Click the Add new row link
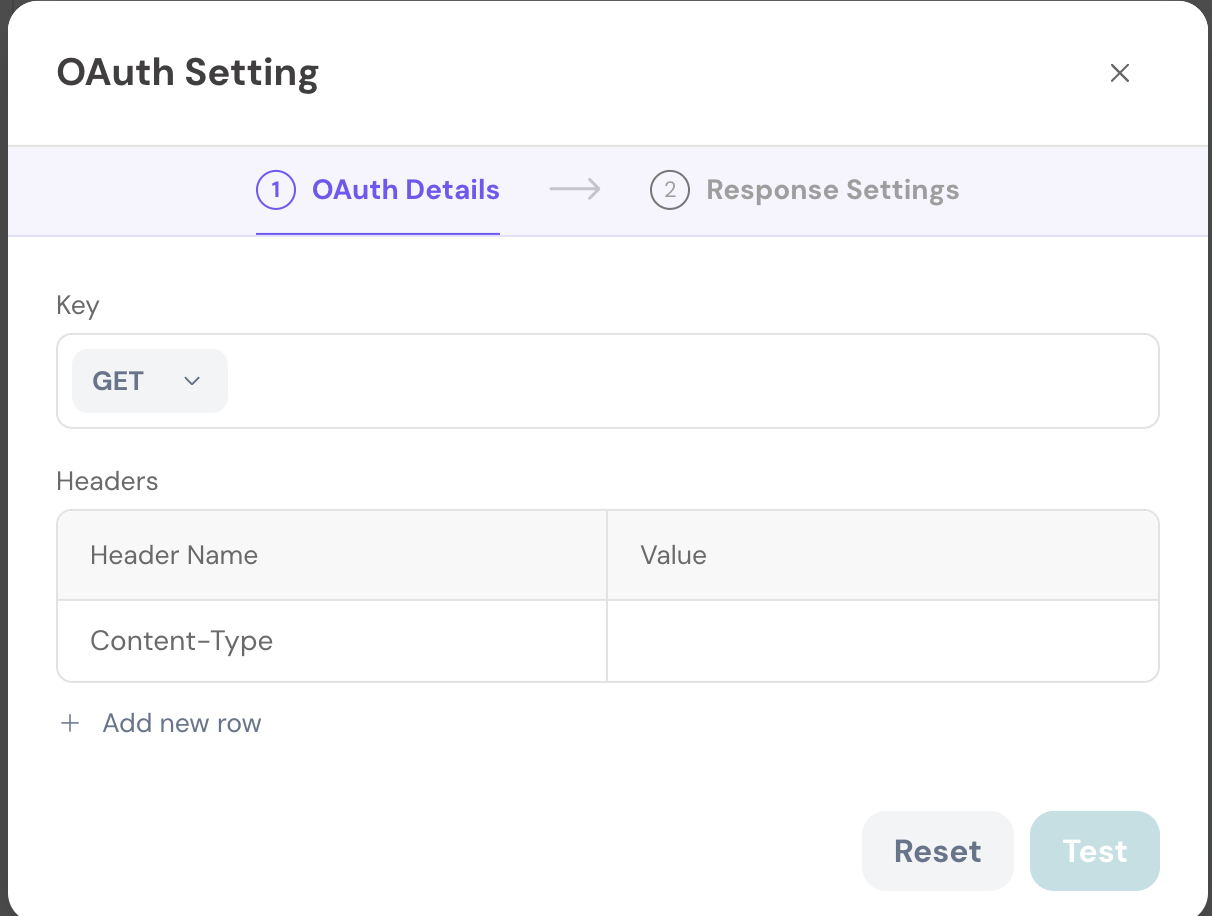Image resolution: width=1212 pixels, height=916 pixels. point(181,723)
